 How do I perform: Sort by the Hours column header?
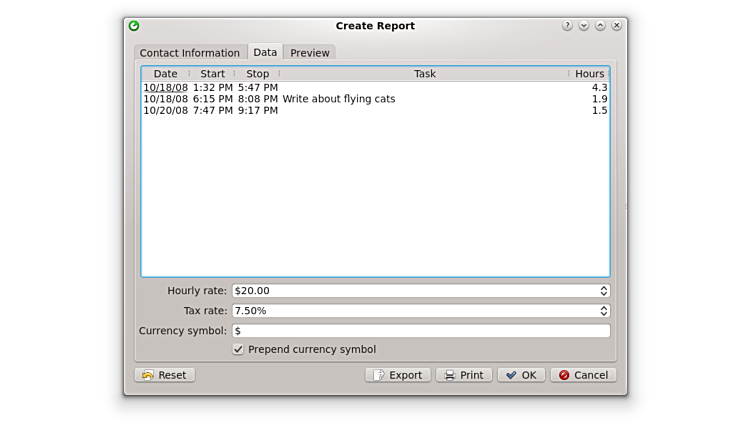tap(589, 74)
